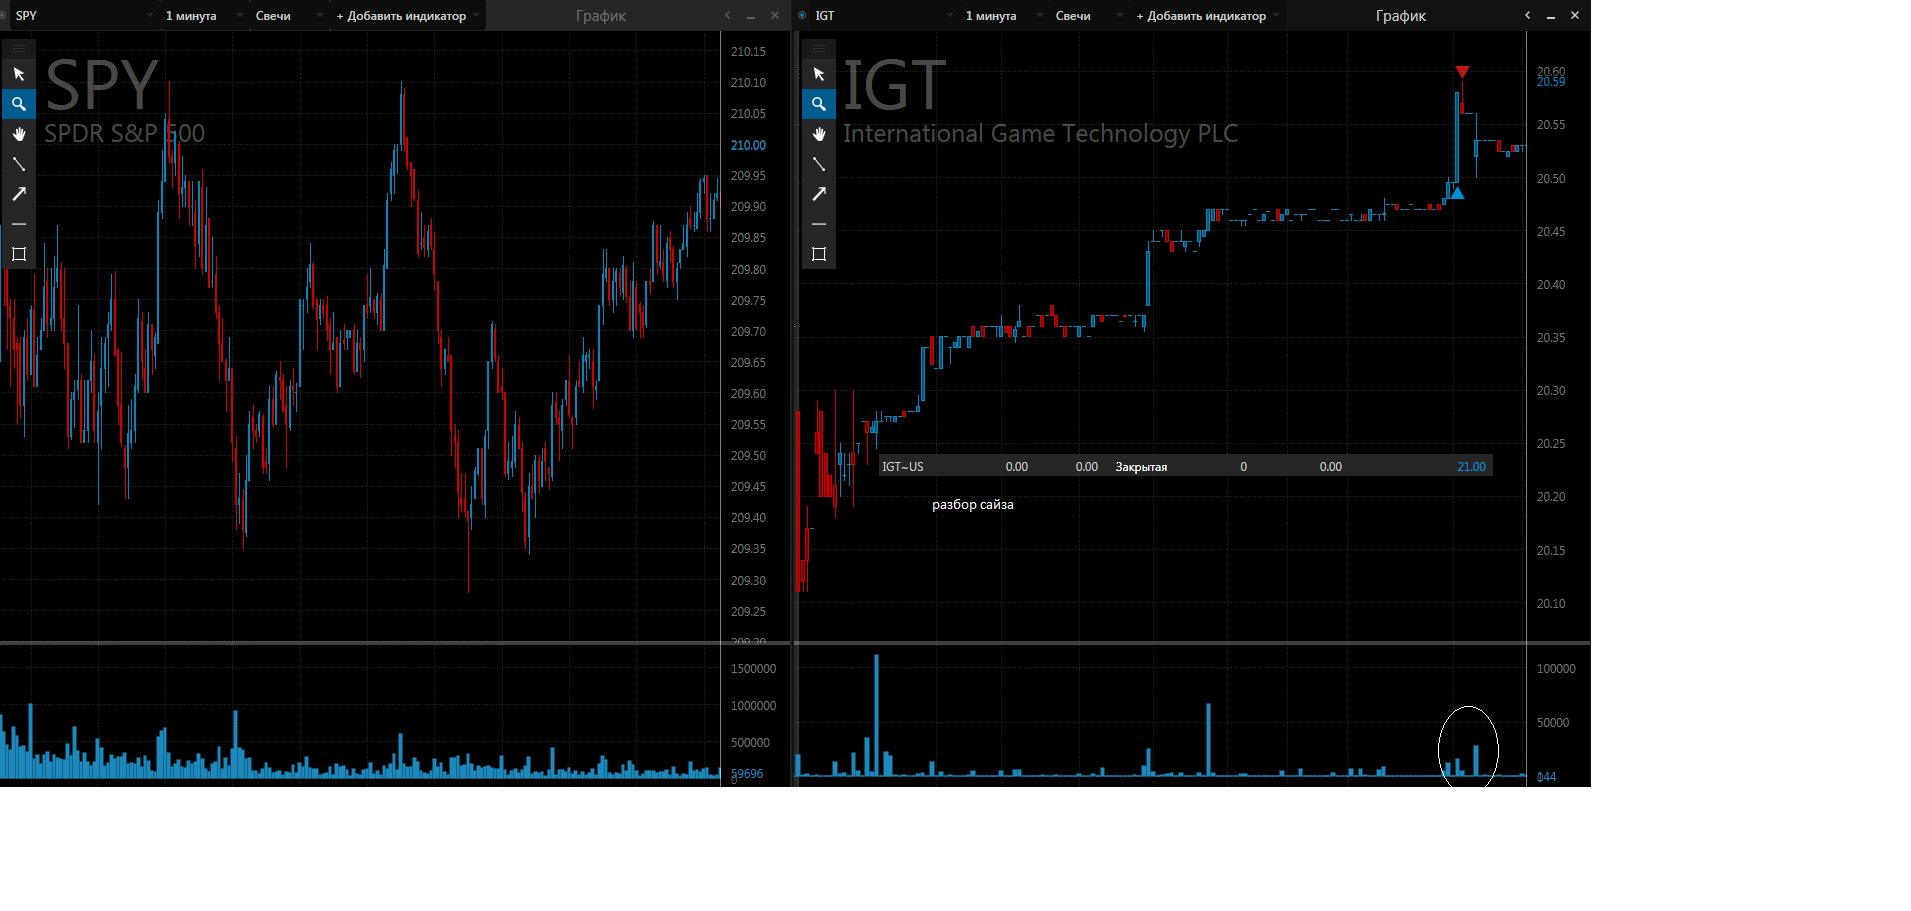Open the 1 минута timeframe dropdown in IGT window

tap(1039, 15)
